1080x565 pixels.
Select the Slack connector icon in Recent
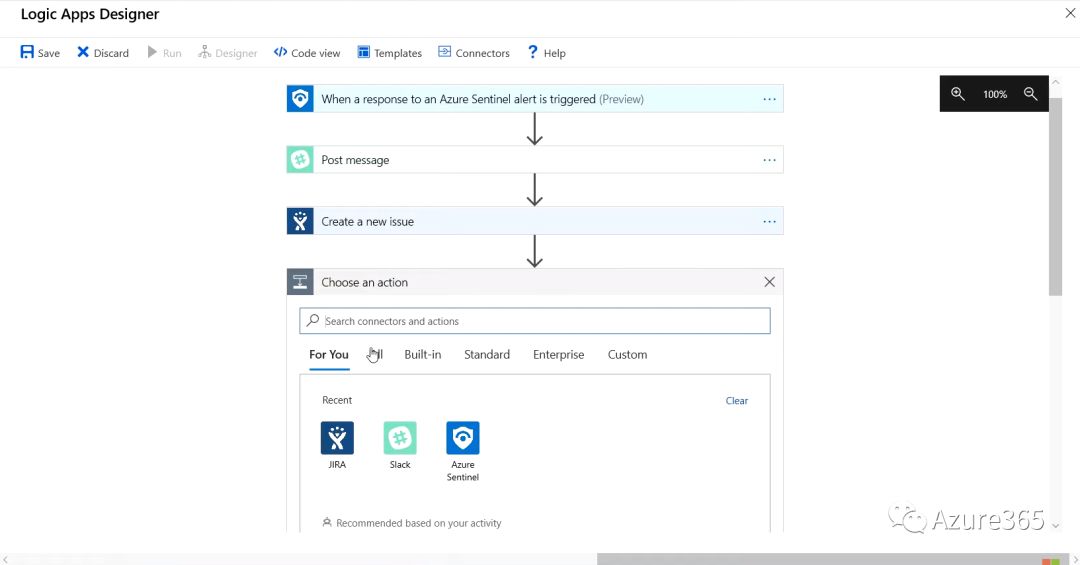(x=400, y=438)
